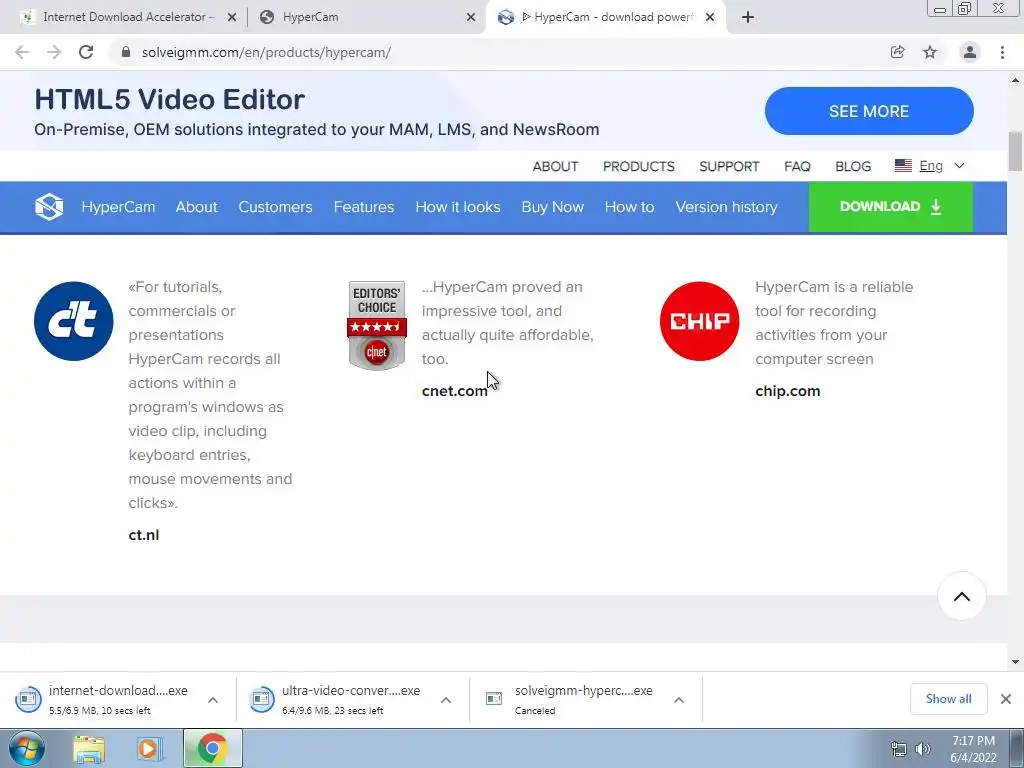Click ultra-video-converter exe file icon
Image resolution: width=1024 pixels, height=768 pixels.
click(x=262, y=699)
